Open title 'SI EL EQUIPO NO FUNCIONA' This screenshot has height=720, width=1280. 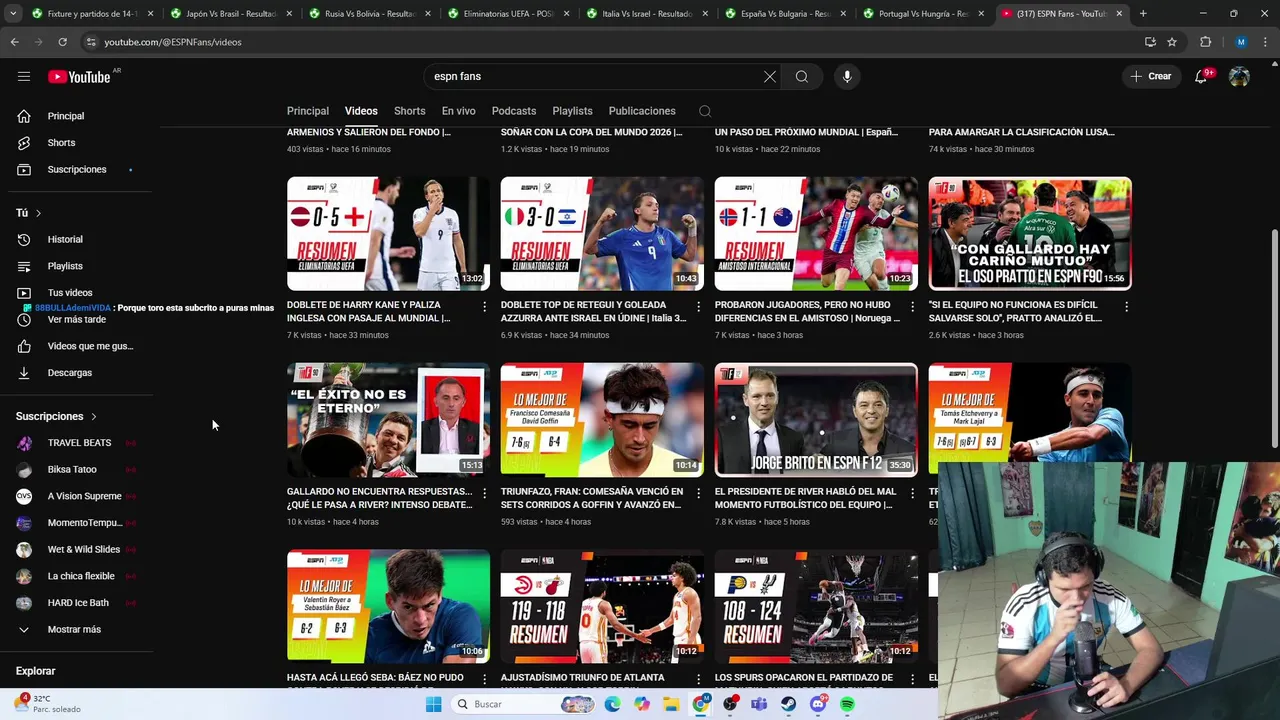tap(1015, 311)
